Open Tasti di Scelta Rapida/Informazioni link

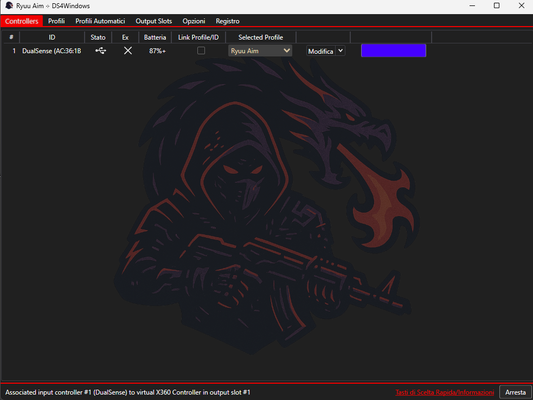pos(445,393)
